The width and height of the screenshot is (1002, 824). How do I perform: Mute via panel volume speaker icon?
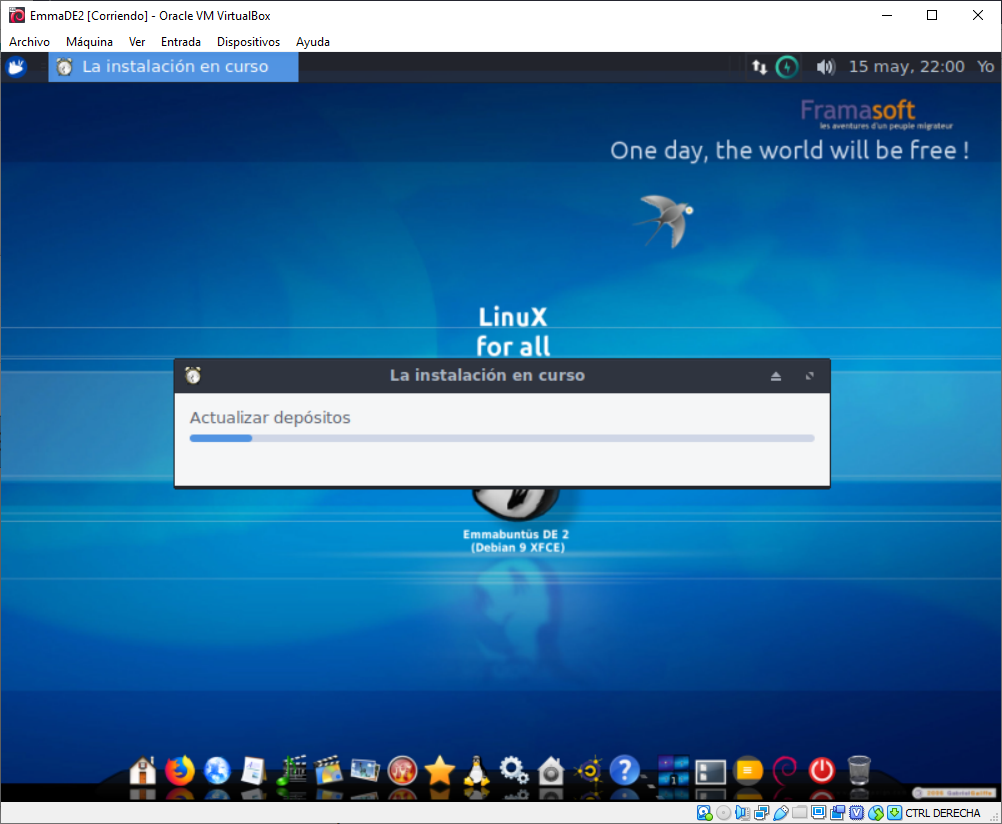(825, 67)
